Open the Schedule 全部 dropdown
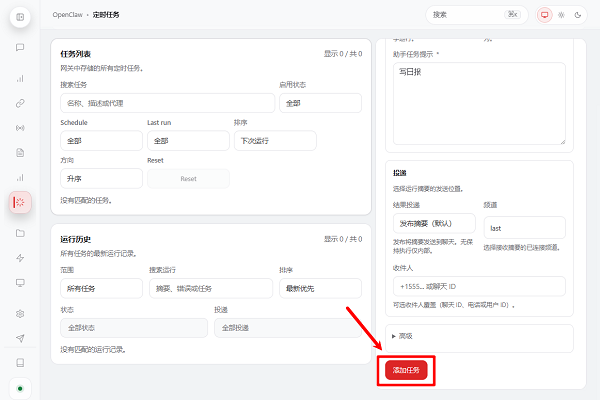 point(101,140)
